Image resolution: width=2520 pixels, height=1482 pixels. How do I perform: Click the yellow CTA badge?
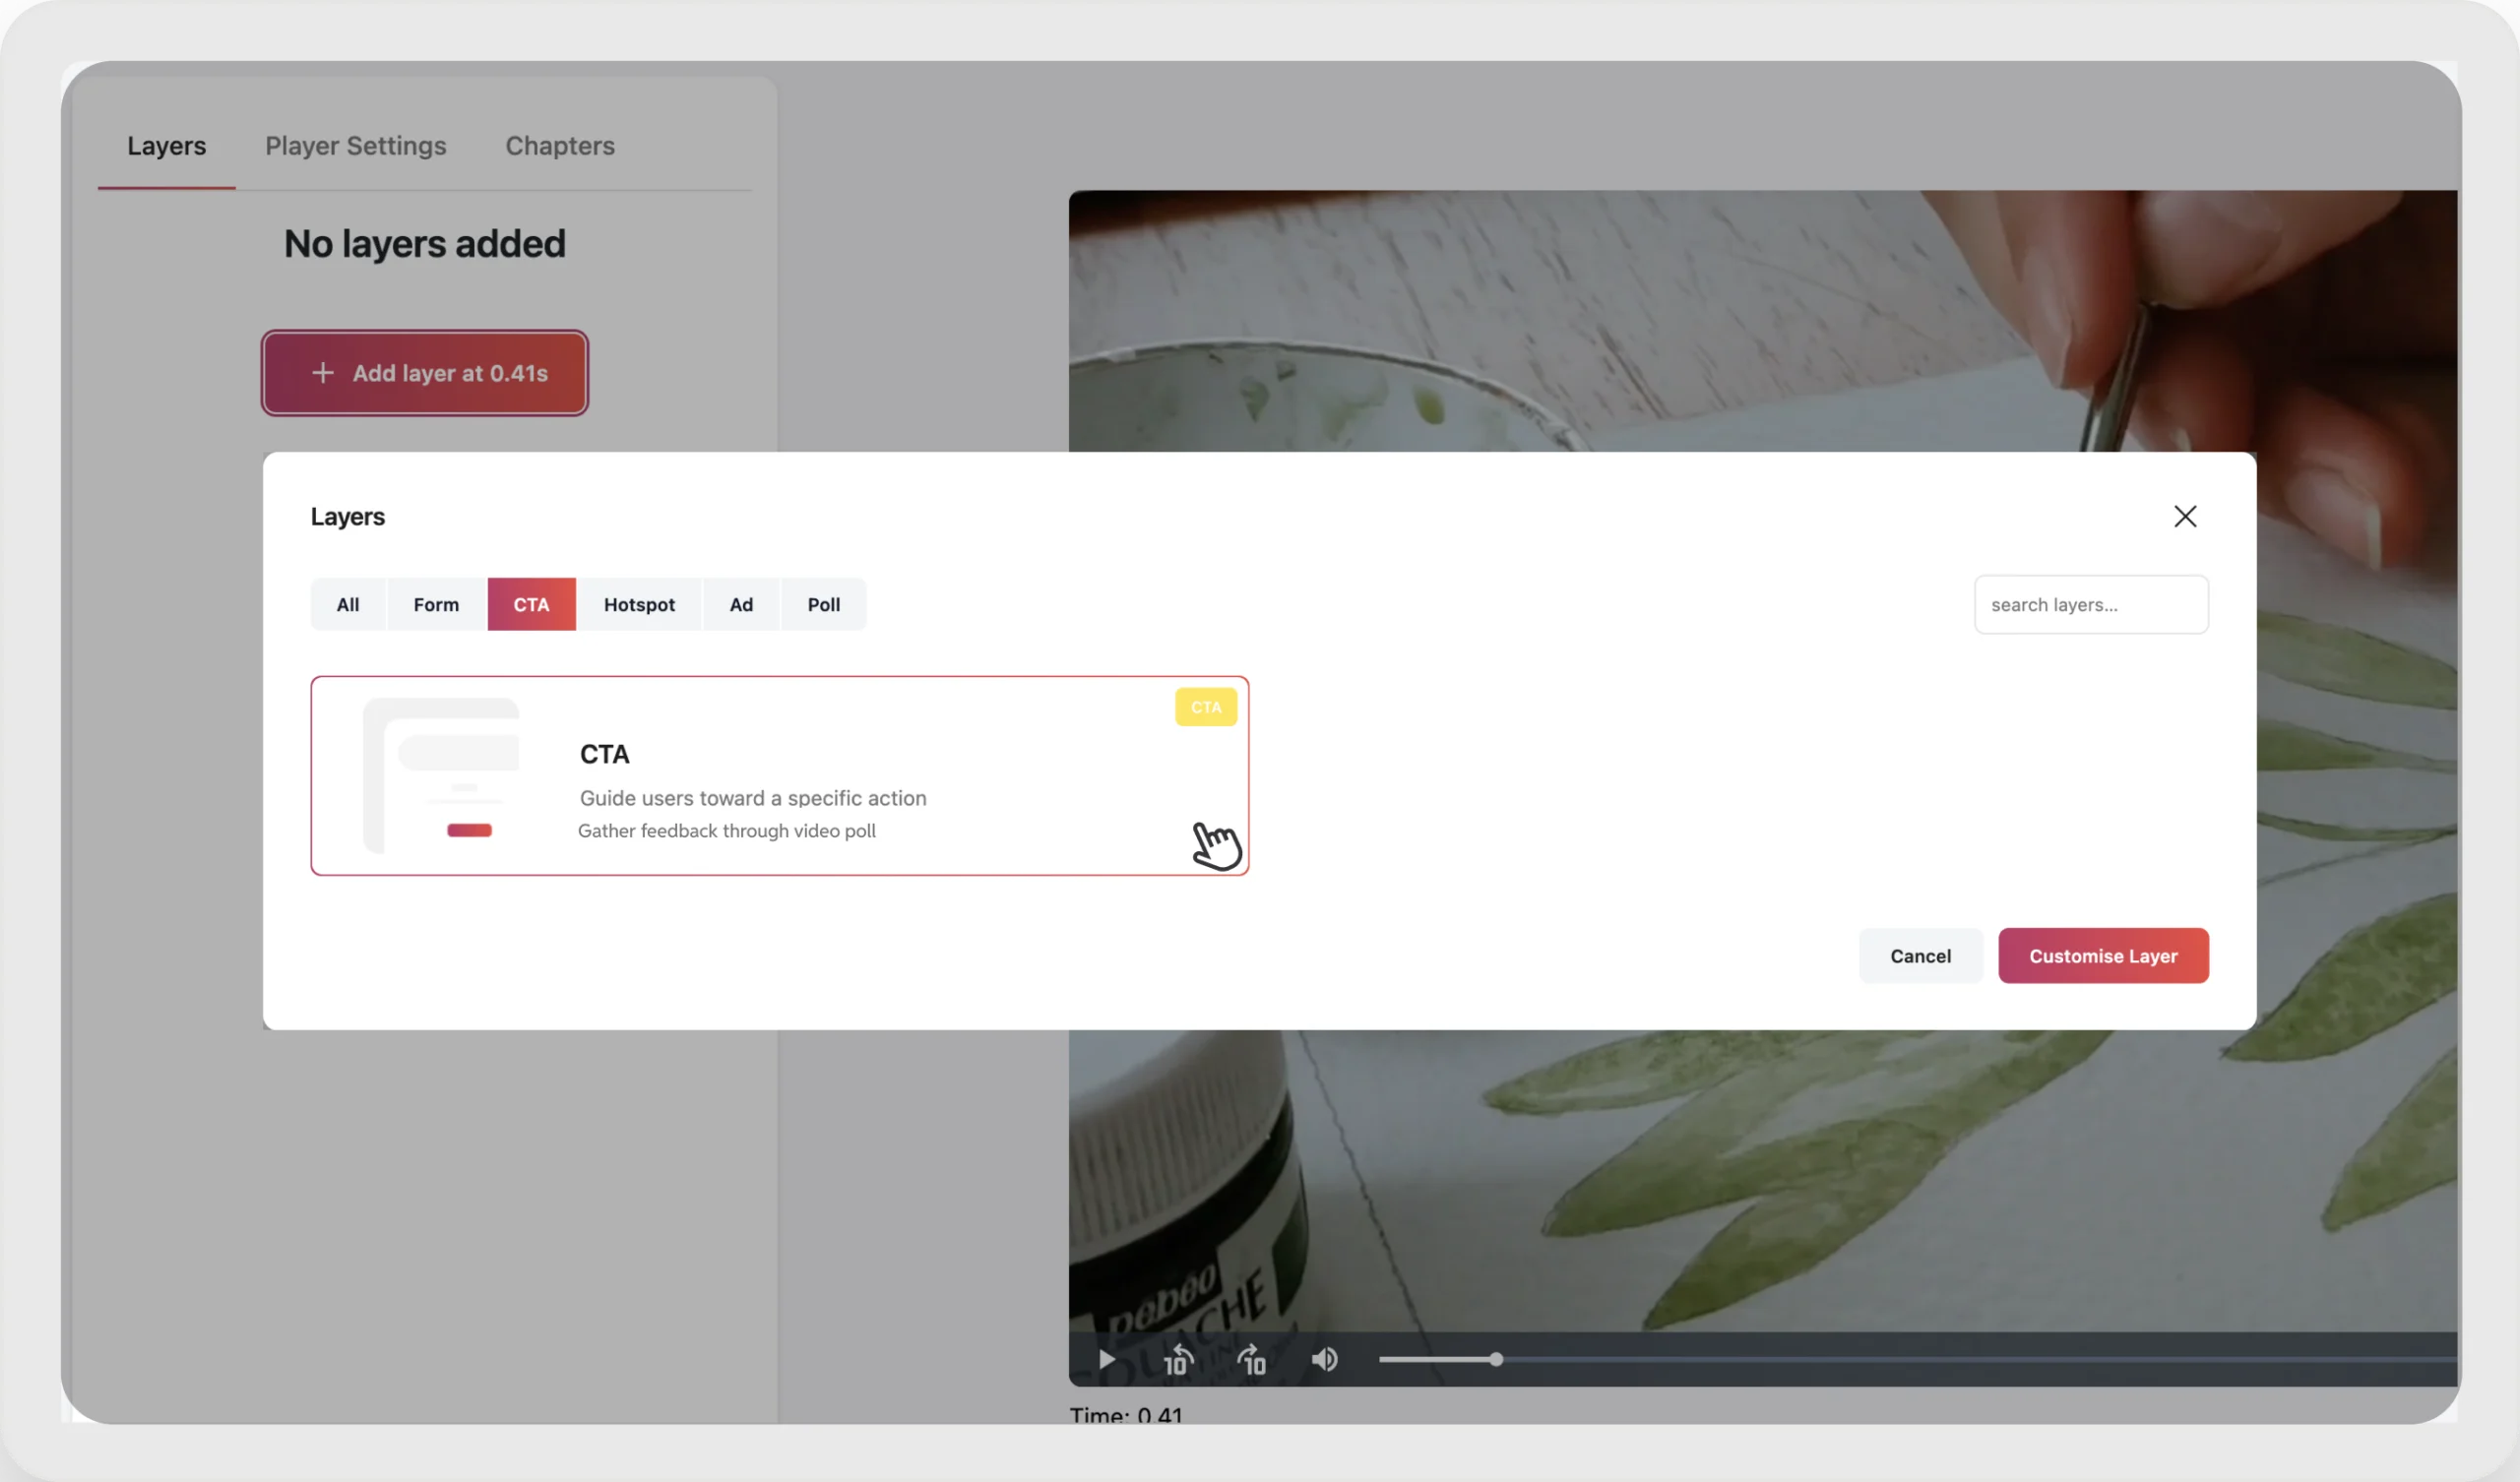[1205, 707]
